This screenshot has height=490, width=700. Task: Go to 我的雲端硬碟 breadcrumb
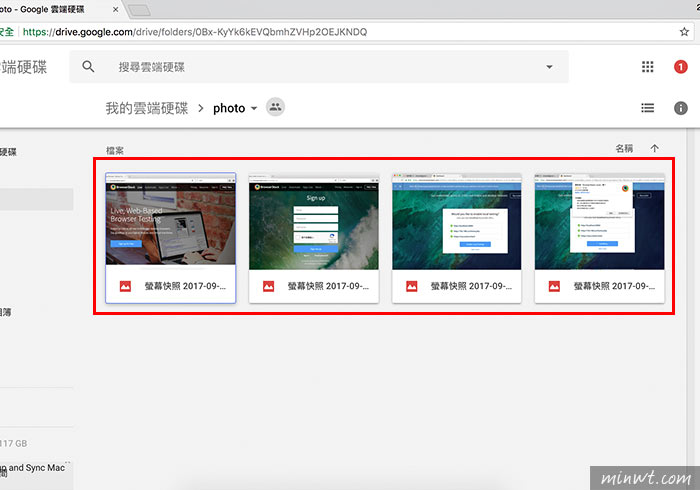tap(147, 108)
